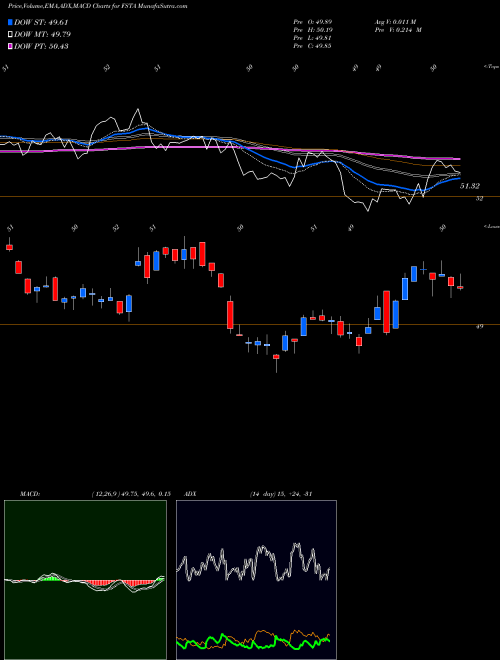The height and width of the screenshot is (660, 500).
Task: Click the 'Pre O: 49.89' open value
Action: [x=312, y=22]
